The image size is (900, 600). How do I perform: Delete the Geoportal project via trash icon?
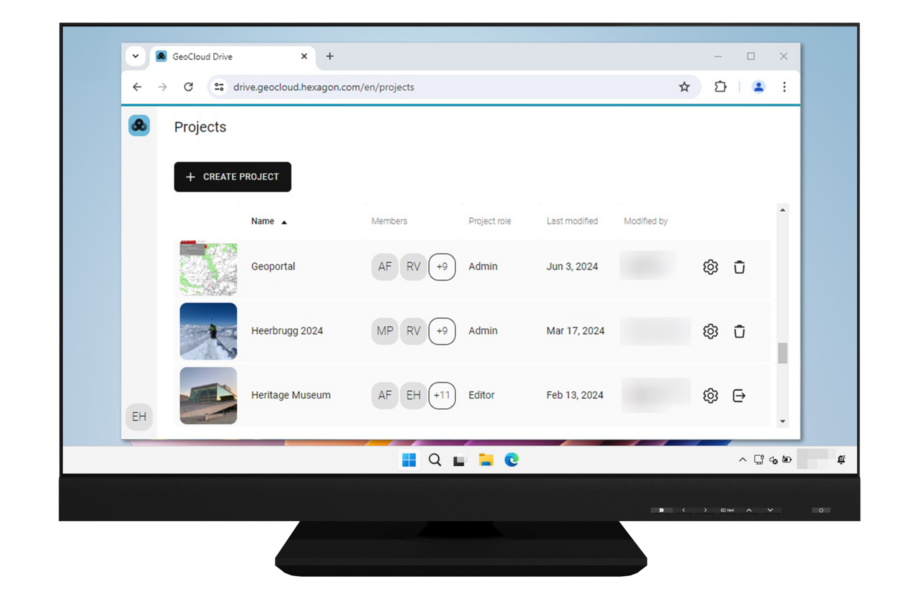coord(739,267)
